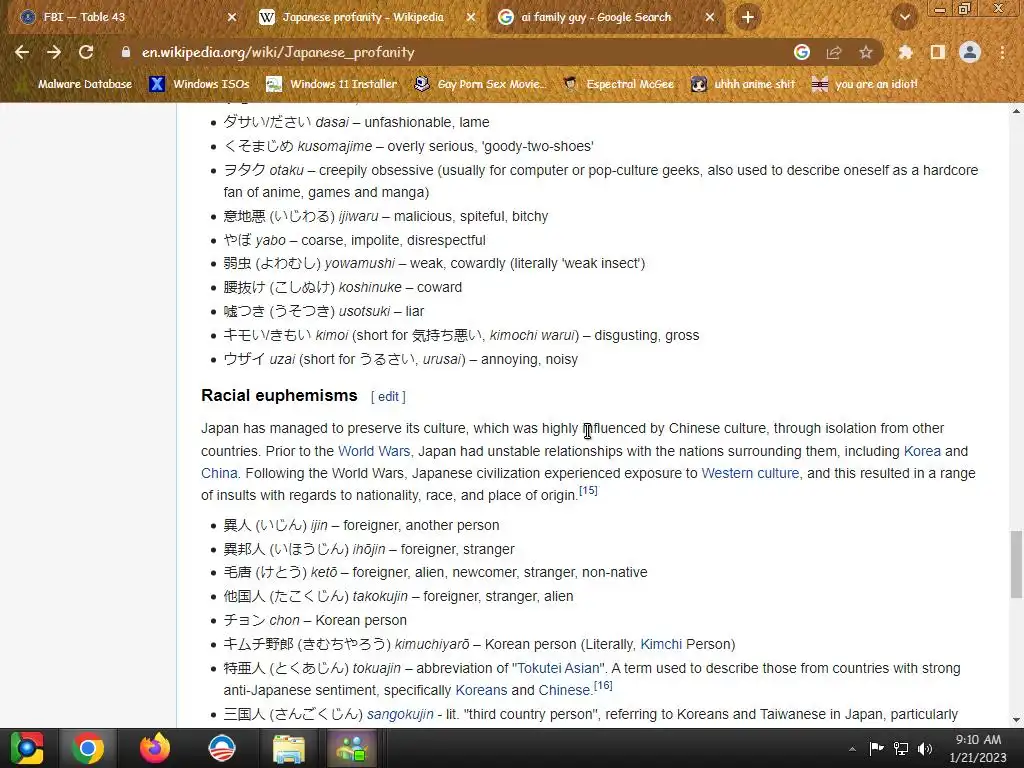This screenshot has height=768, width=1024.
Task: Switch to FBI — Table 43 tab
Action: (x=127, y=18)
